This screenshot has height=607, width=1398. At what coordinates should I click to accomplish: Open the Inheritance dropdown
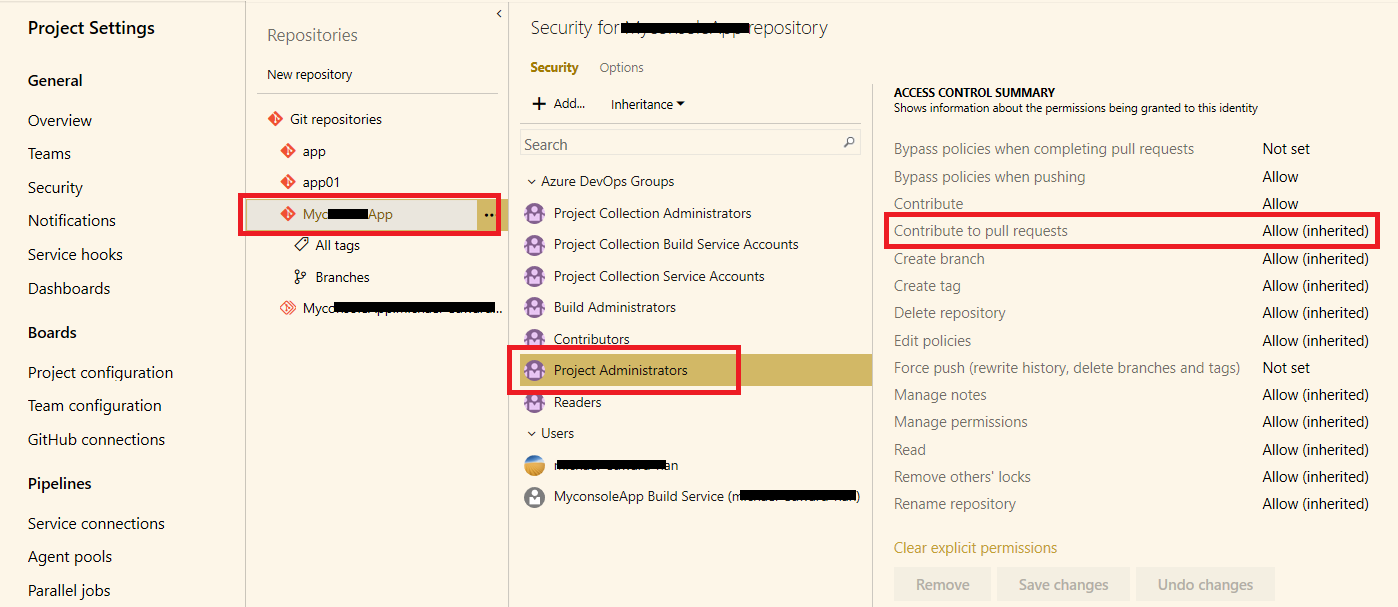tap(647, 104)
